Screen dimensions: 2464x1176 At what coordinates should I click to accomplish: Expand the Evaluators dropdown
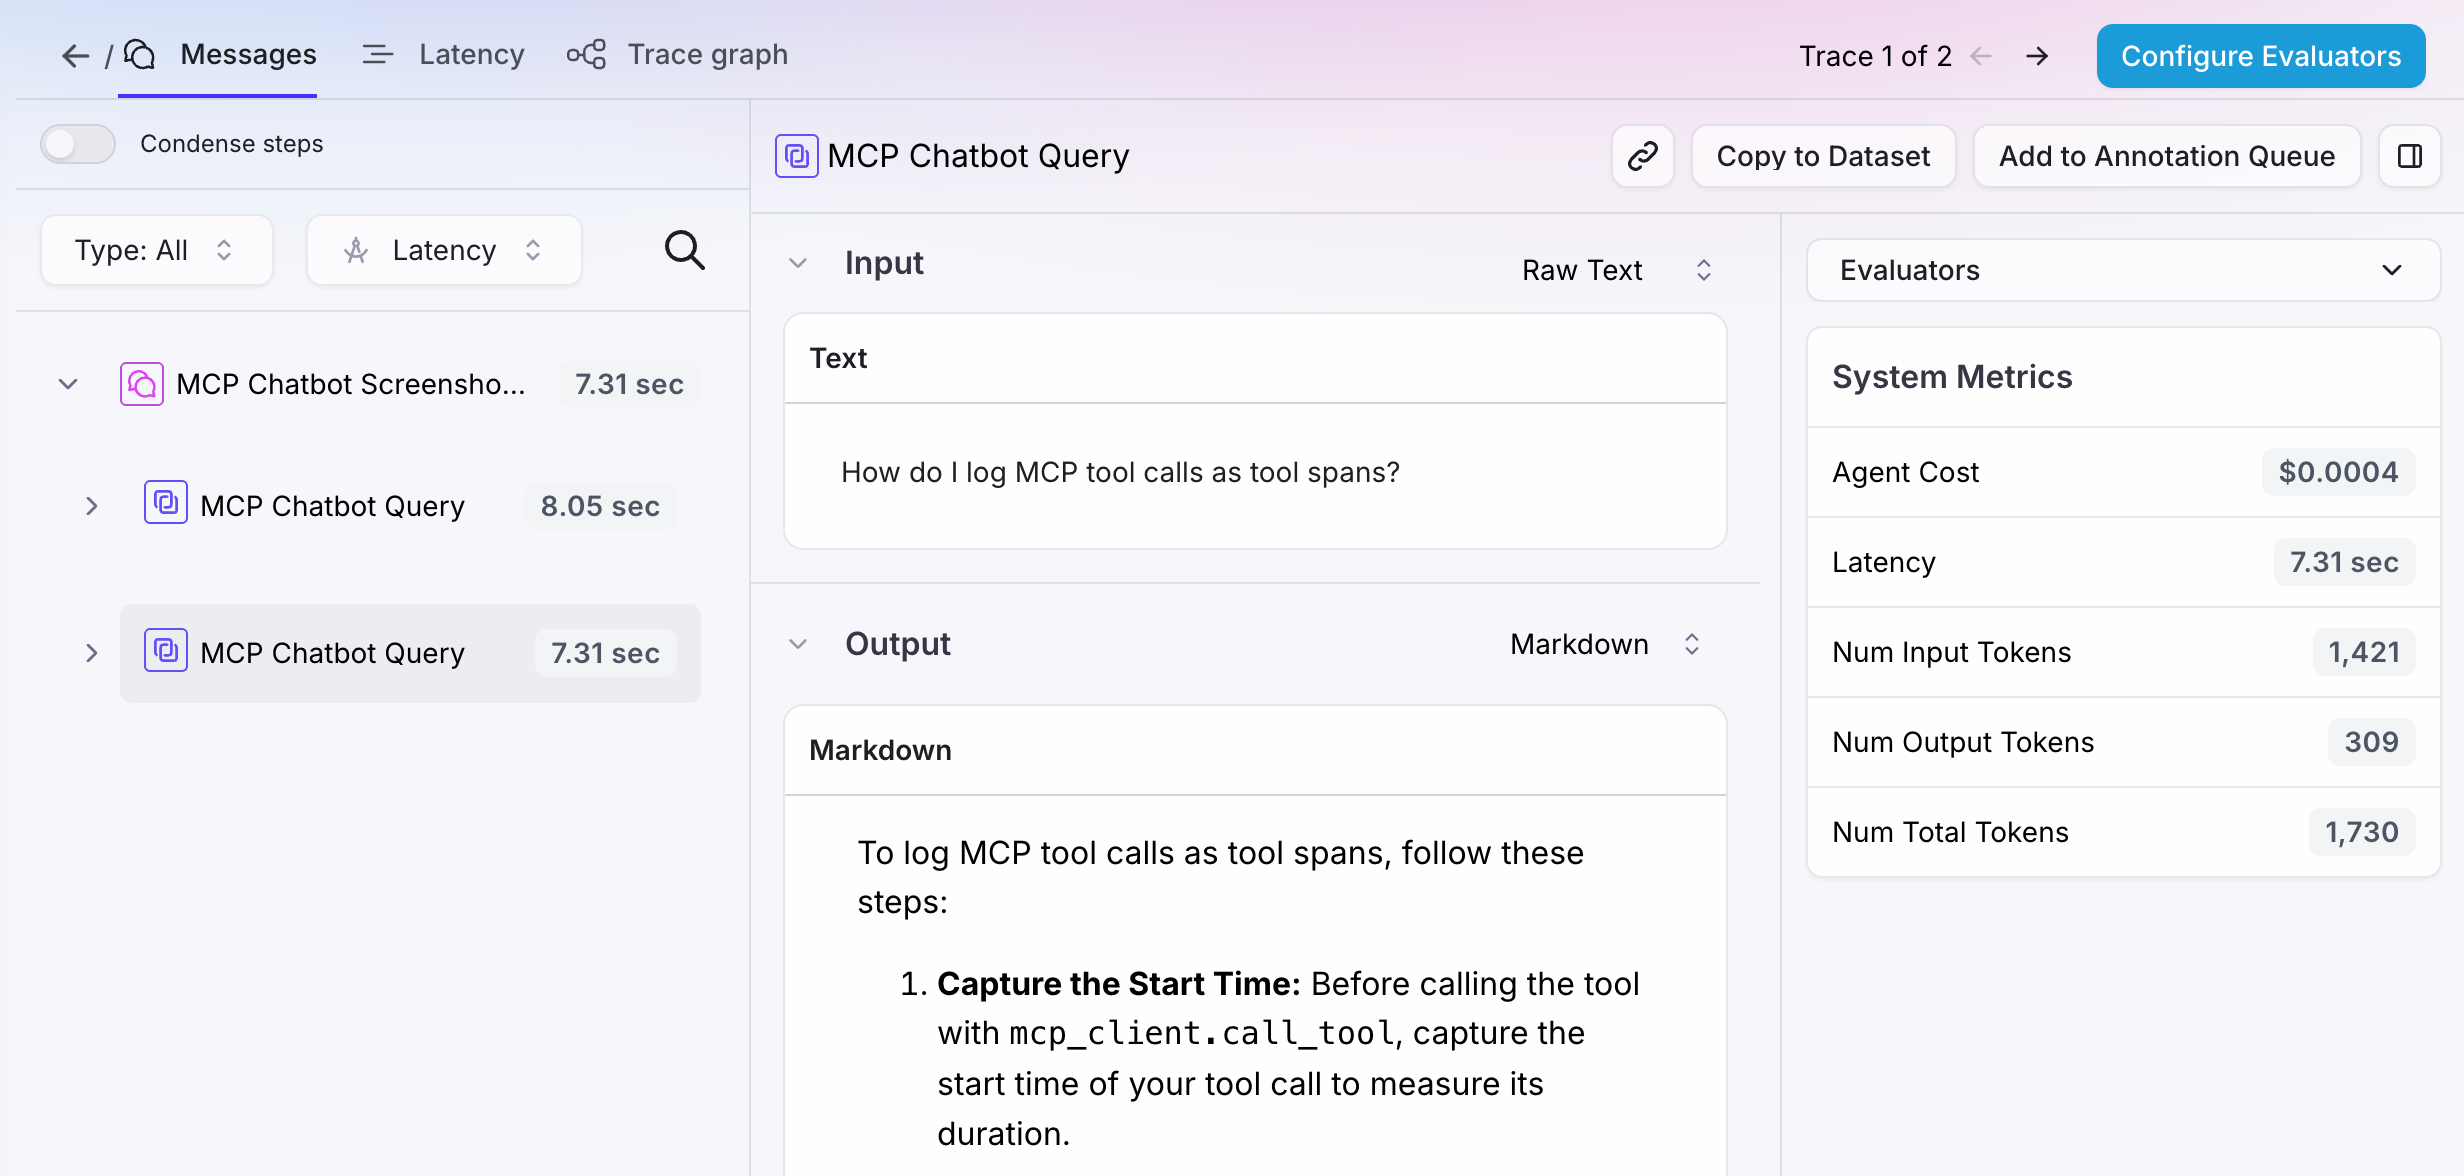[2123, 270]
